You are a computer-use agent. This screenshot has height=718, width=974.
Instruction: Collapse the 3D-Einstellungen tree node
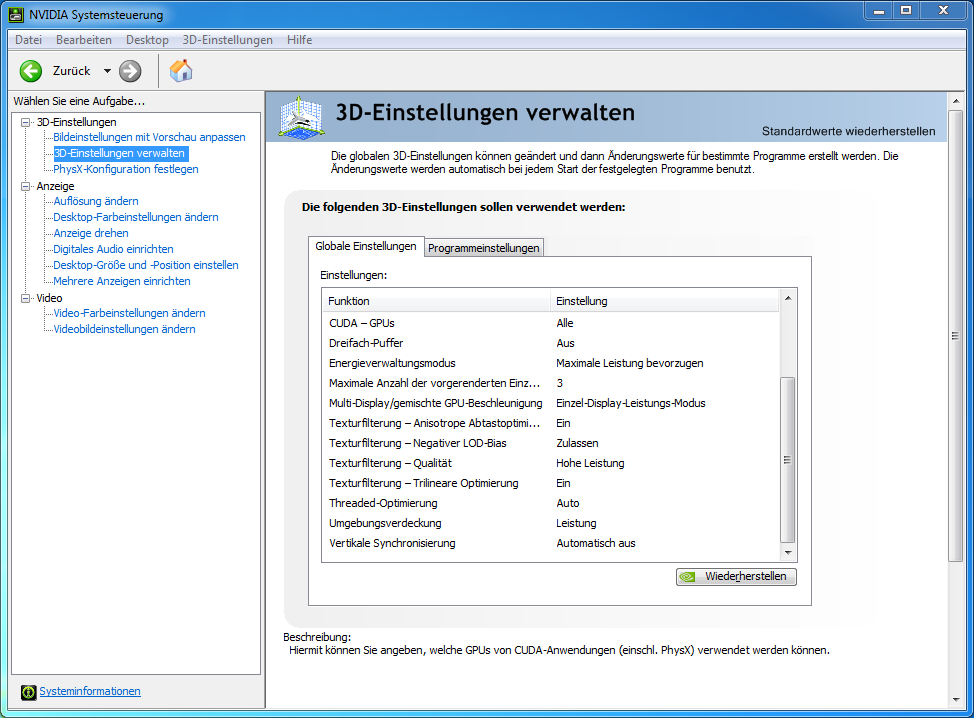tap(25, 122)
